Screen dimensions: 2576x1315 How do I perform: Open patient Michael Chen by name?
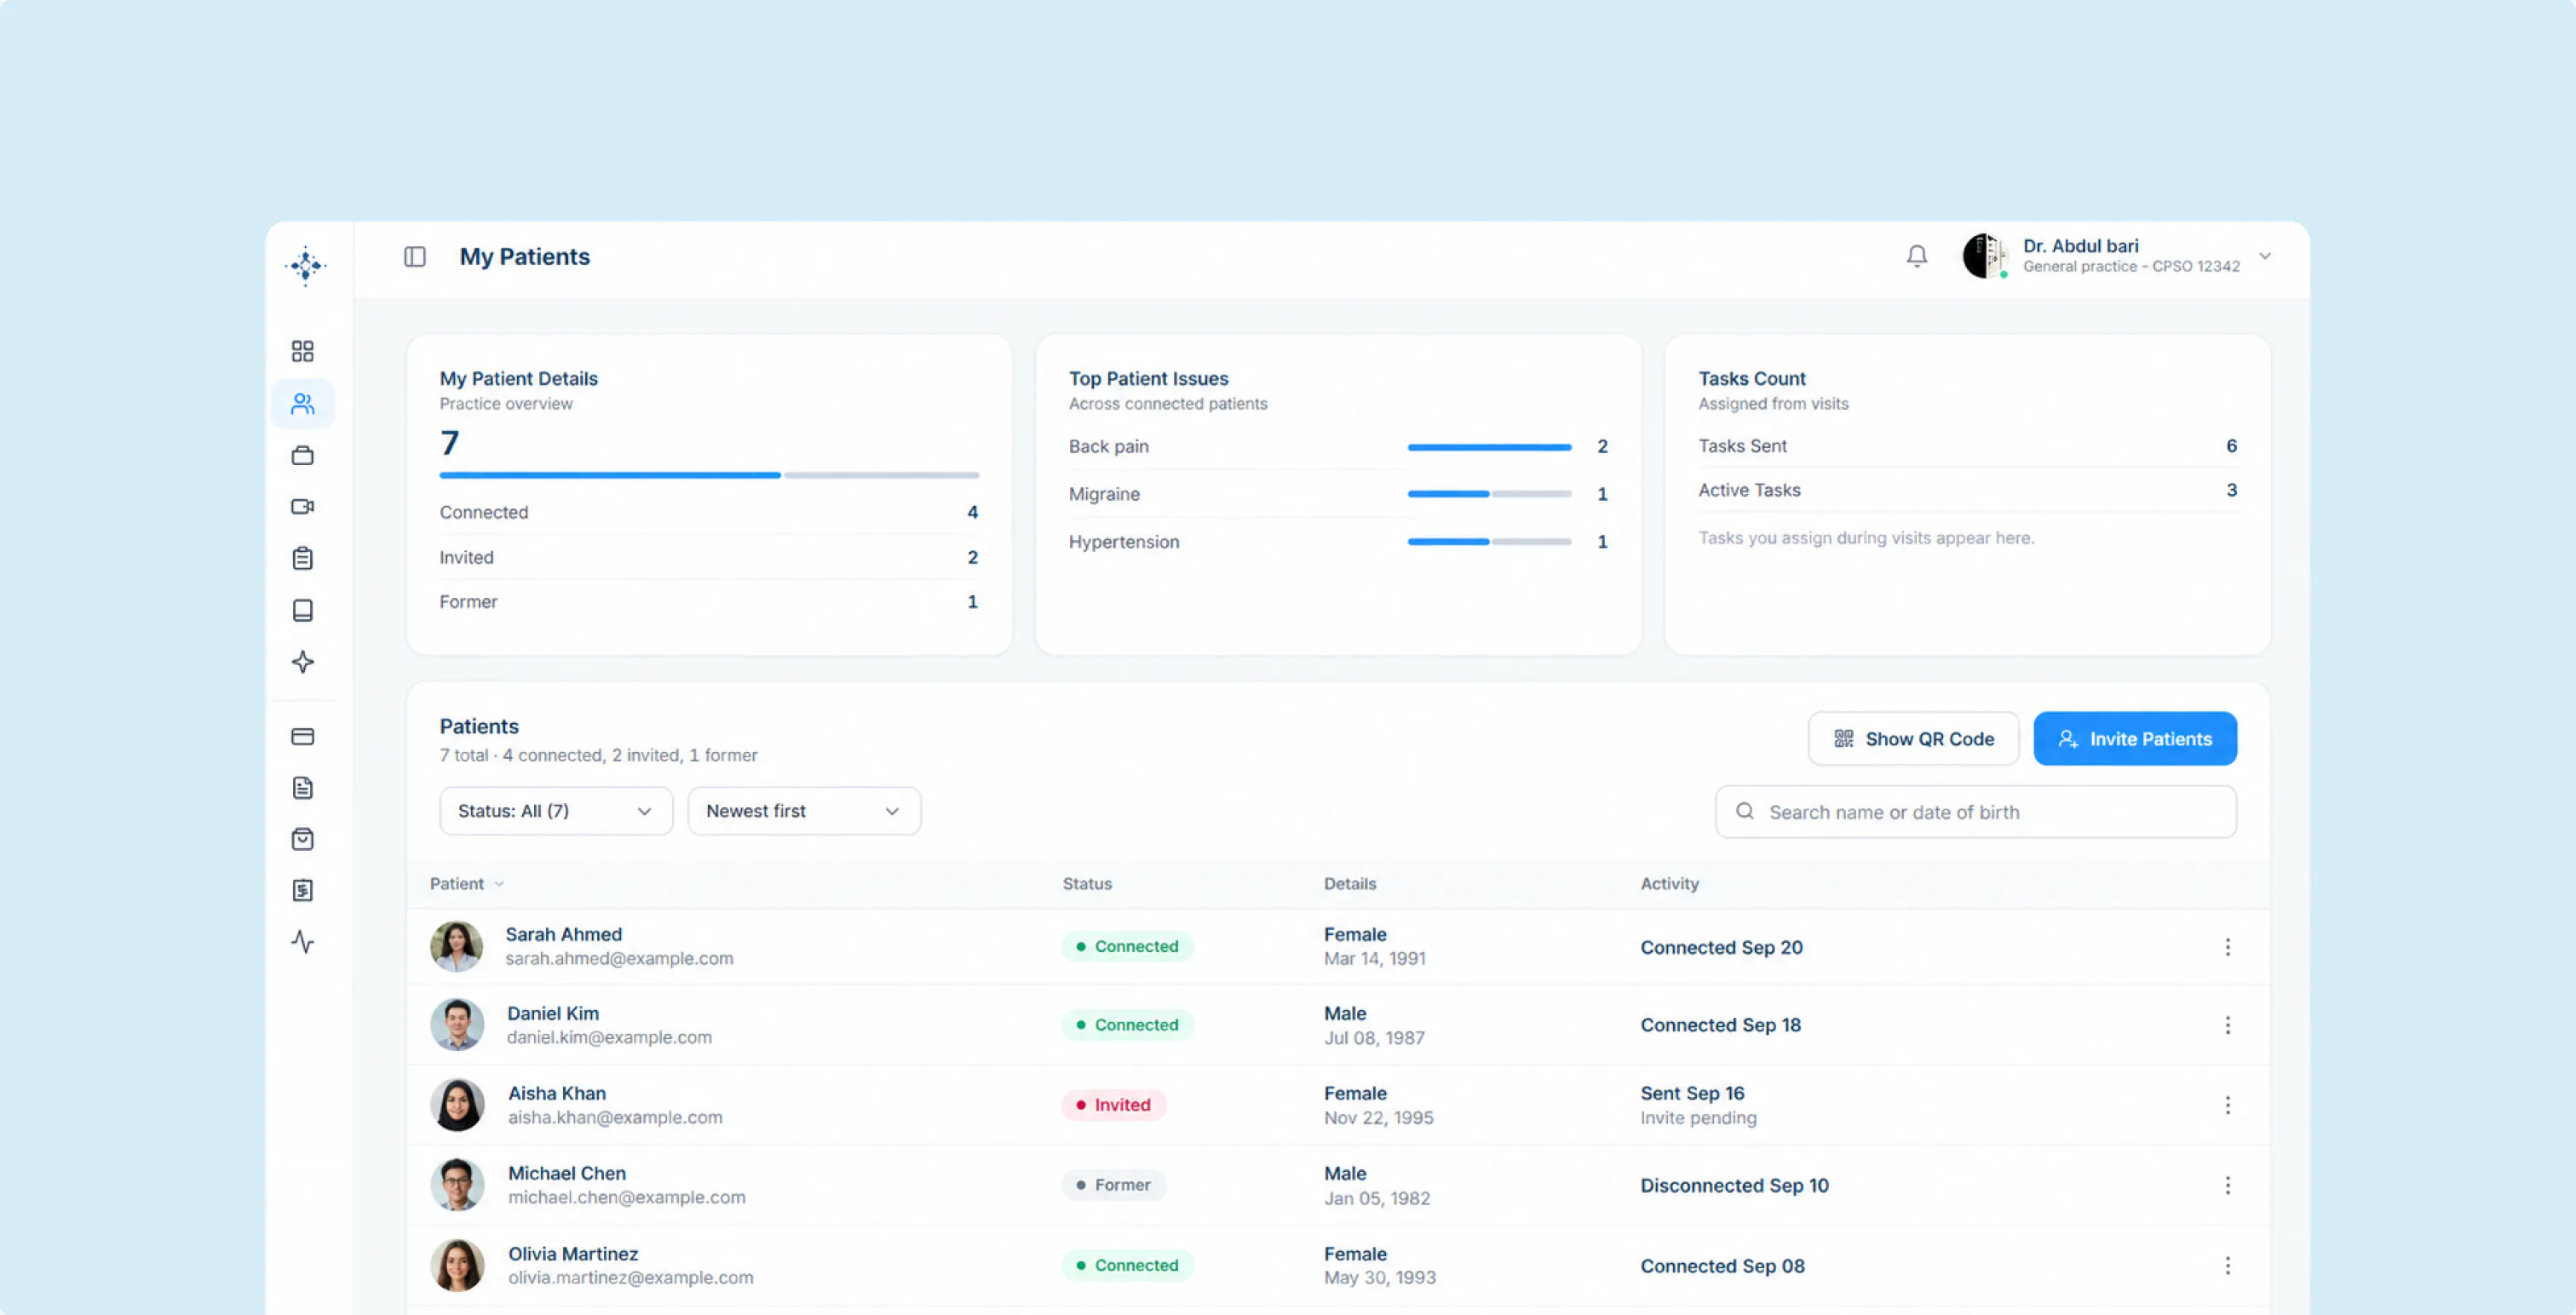(x=566, y=1173)
